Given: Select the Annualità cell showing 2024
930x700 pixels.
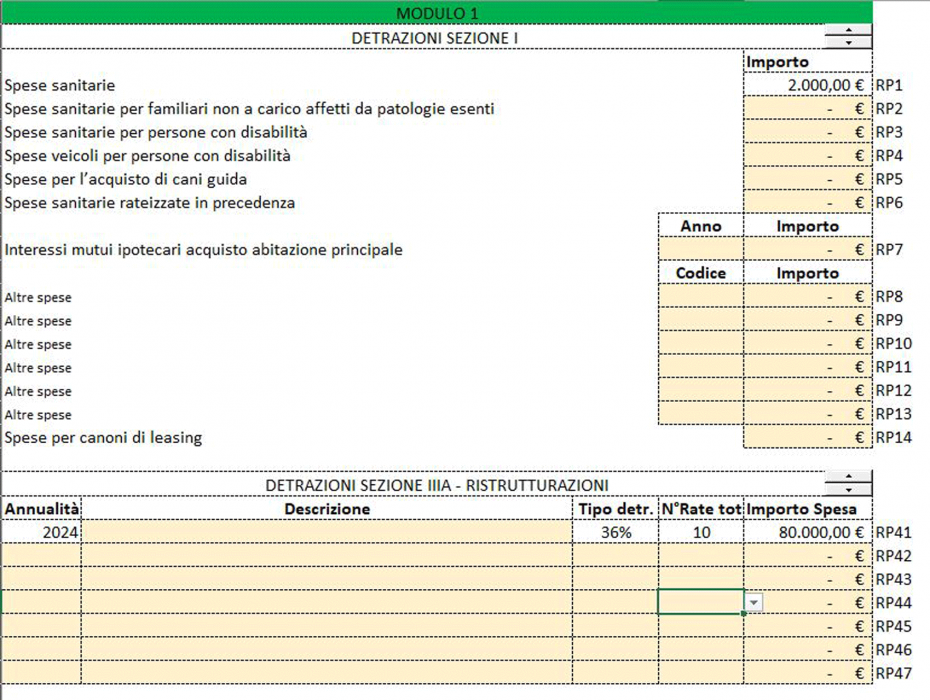Looking at the screenshot, I should coord(41,533).
